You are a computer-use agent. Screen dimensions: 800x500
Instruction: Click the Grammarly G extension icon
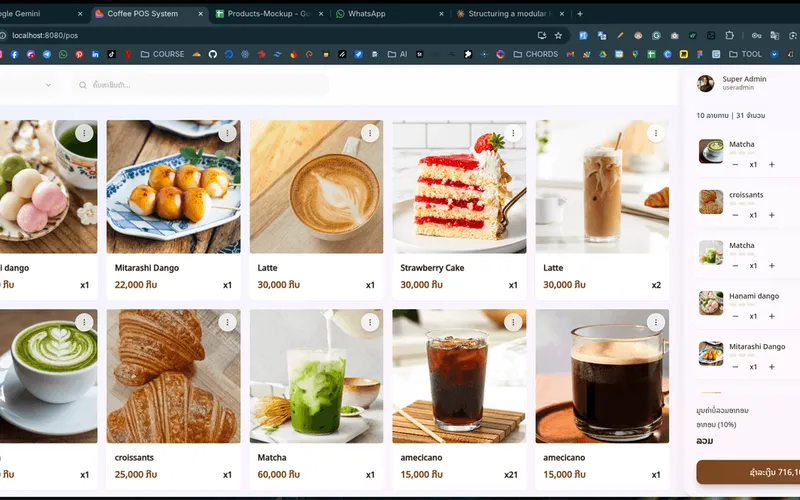[x=656, y=35]
